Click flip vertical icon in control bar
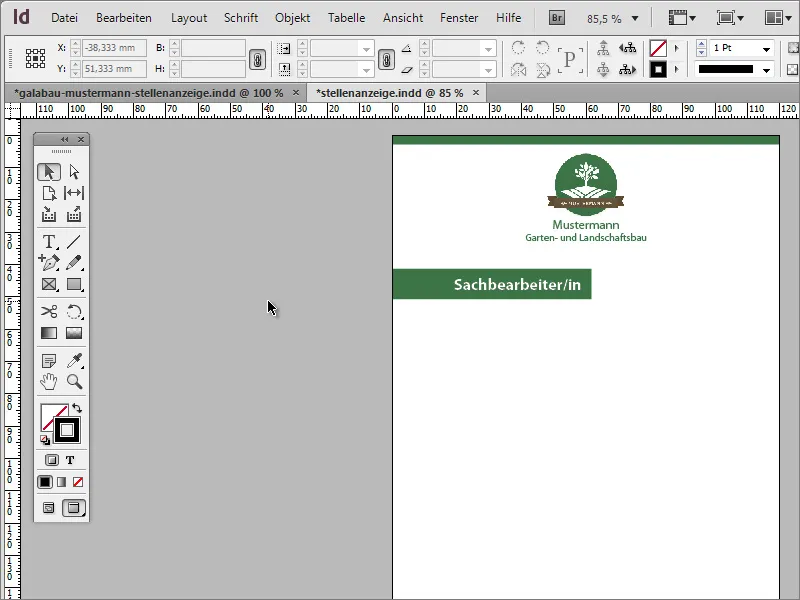The image size is (800, 600). tap(543, 69)
